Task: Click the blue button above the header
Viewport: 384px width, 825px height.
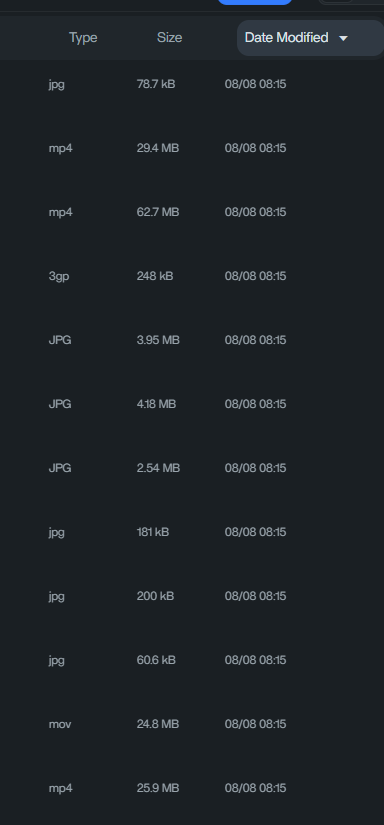Action: pos(255,2)
